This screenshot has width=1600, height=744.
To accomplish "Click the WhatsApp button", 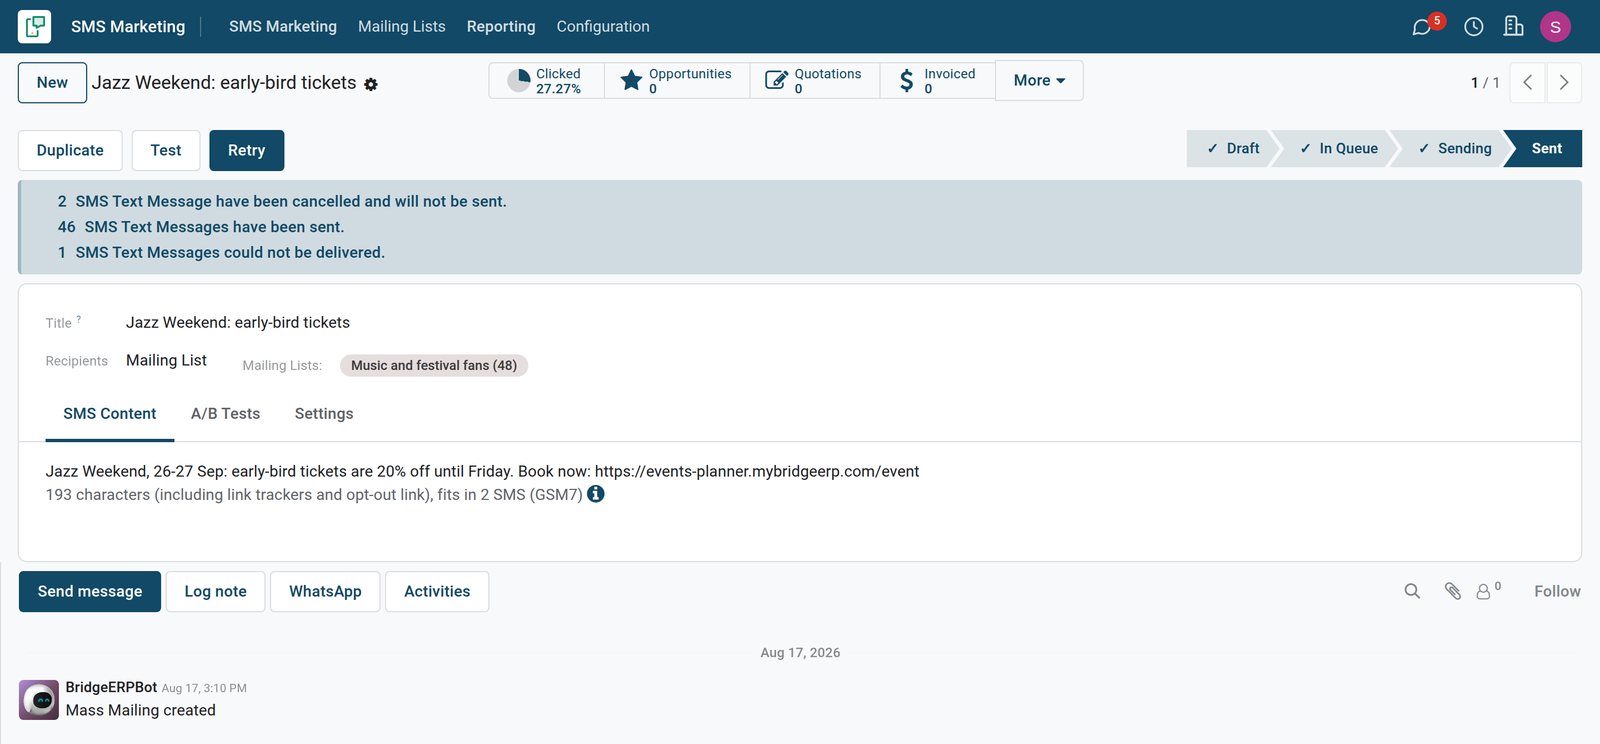I will pyautogui.click(x=325, y=592).
